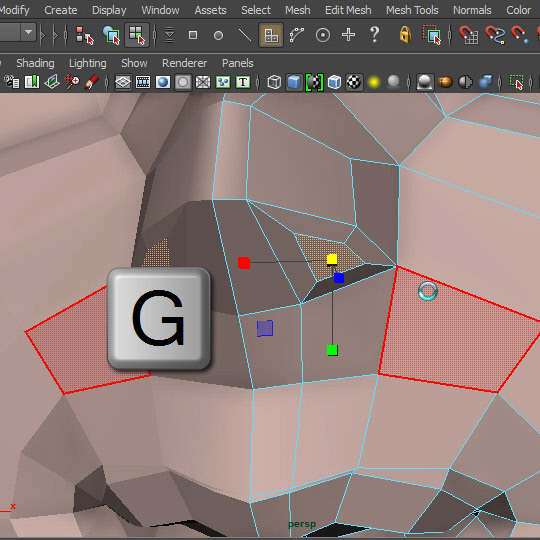540x540 pixels.
Task: Click the miscellaneous question-mark mask icon
Action: (x=374, y=35)
